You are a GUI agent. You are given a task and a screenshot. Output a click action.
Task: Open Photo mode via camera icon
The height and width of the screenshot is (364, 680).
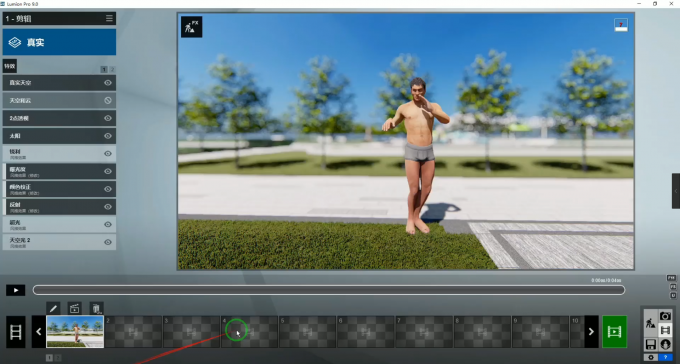point(665,316)
